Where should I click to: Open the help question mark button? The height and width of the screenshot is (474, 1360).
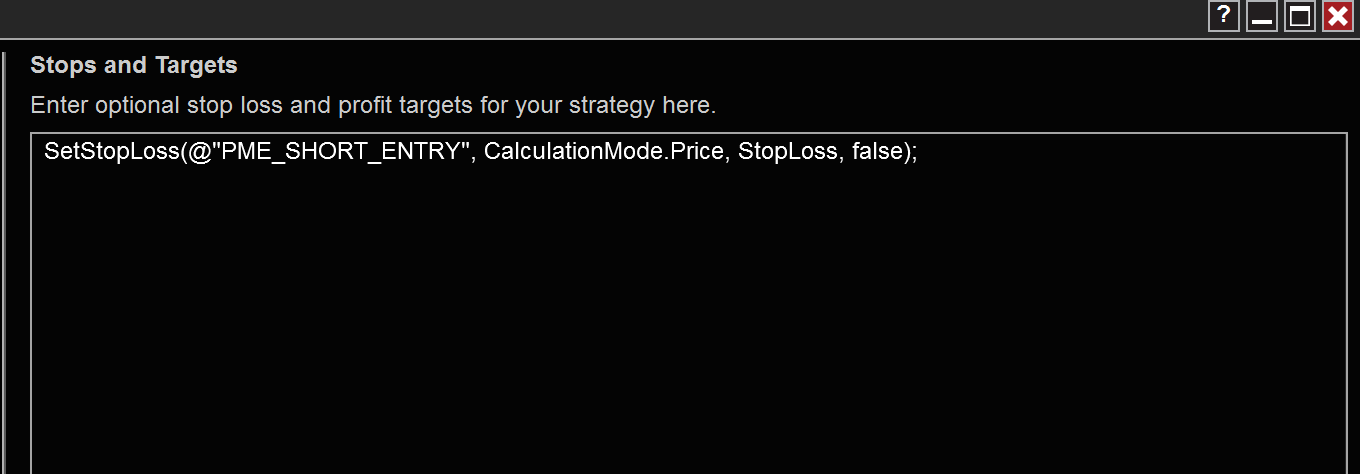(x=1224, y=16)
